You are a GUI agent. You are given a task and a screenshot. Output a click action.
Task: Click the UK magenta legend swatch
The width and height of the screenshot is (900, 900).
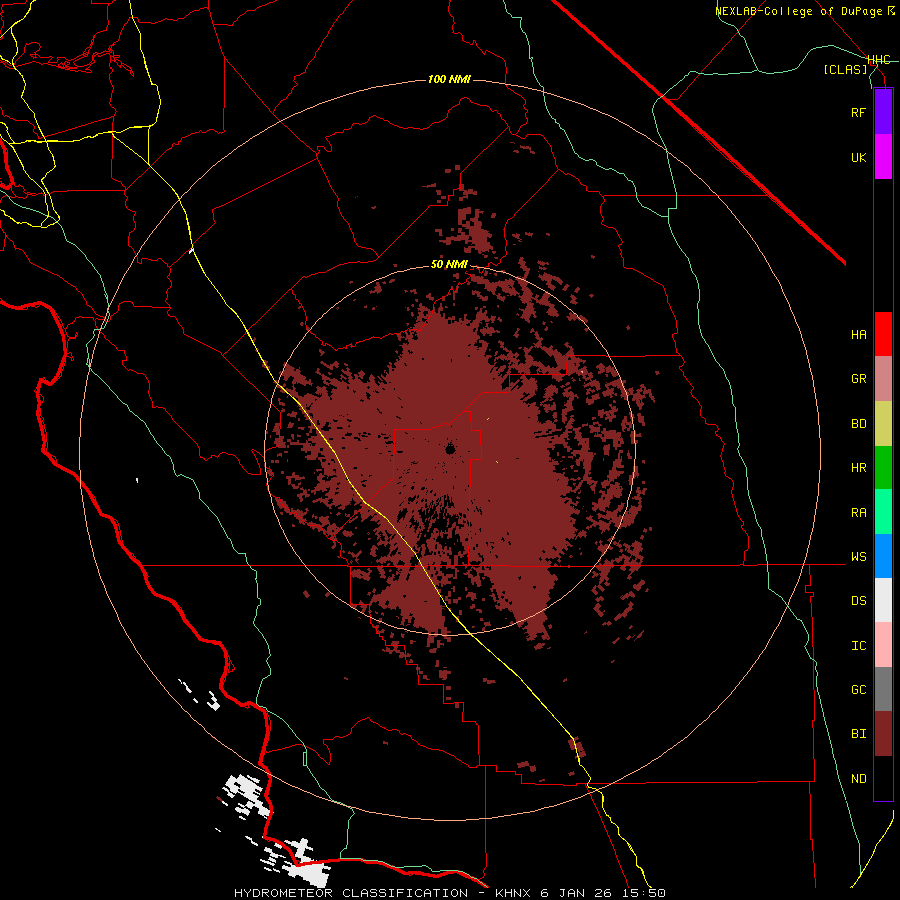[x=883, y=157]
